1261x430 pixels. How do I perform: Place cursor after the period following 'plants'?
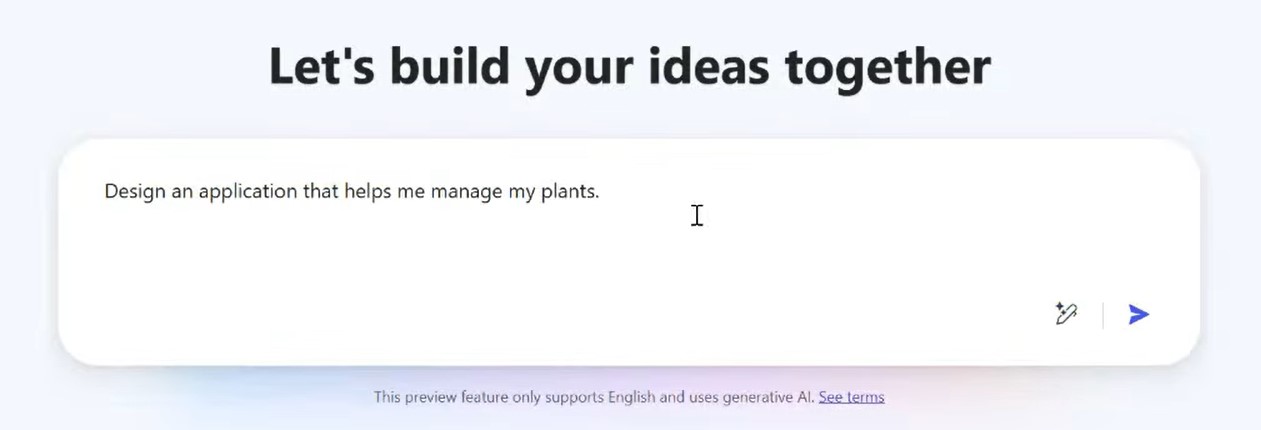[600, 192]
